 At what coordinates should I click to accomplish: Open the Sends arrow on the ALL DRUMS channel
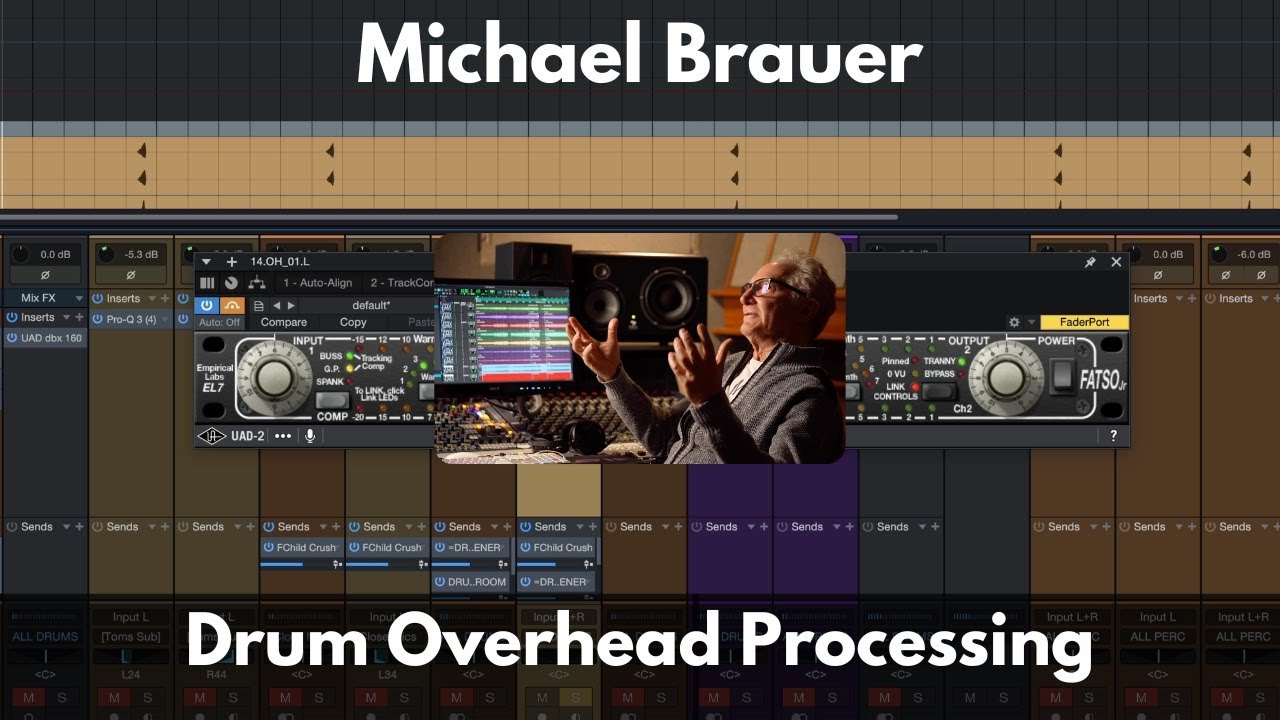click(66, 526)
